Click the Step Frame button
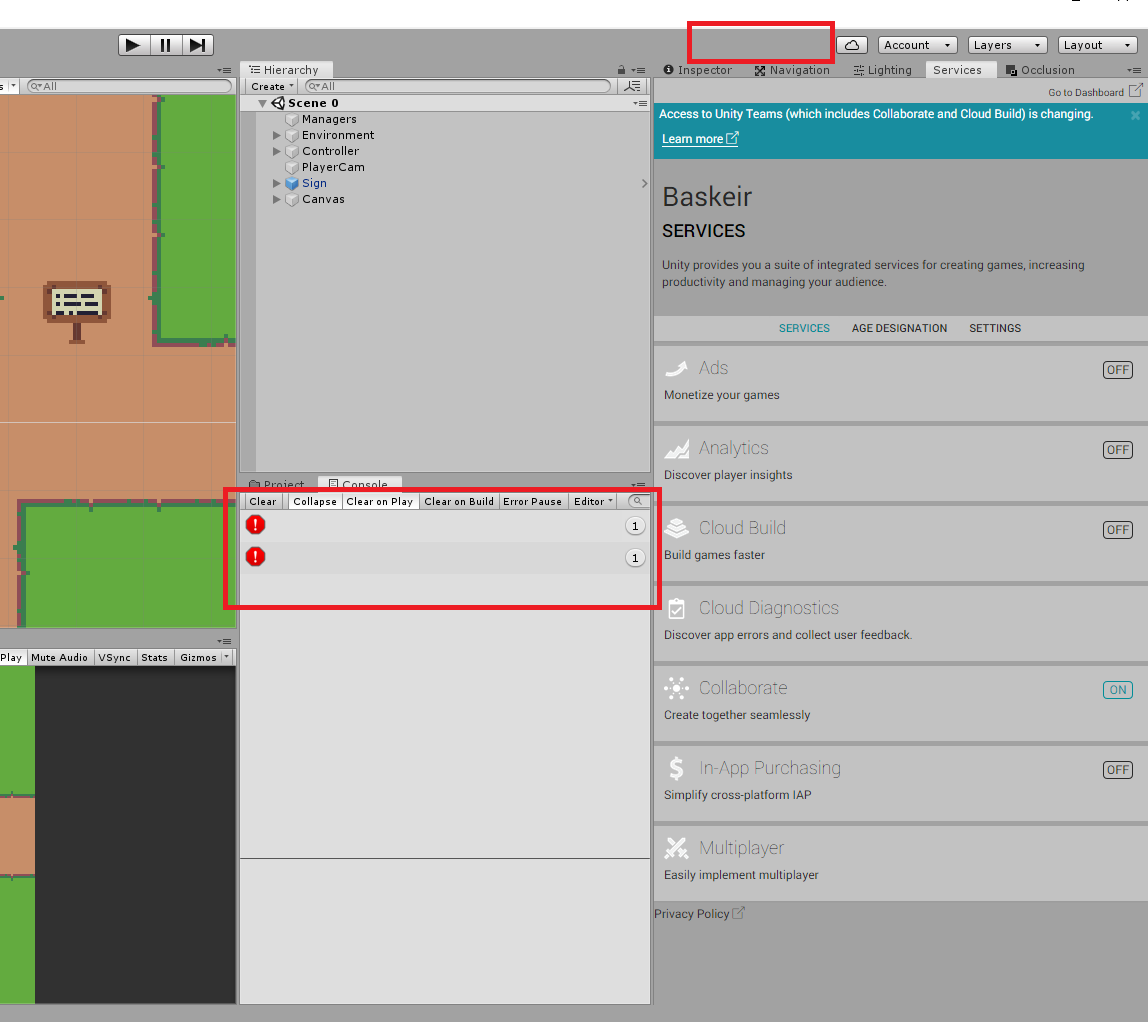This screenshot has width=1148, height=1022. [197, 44]
